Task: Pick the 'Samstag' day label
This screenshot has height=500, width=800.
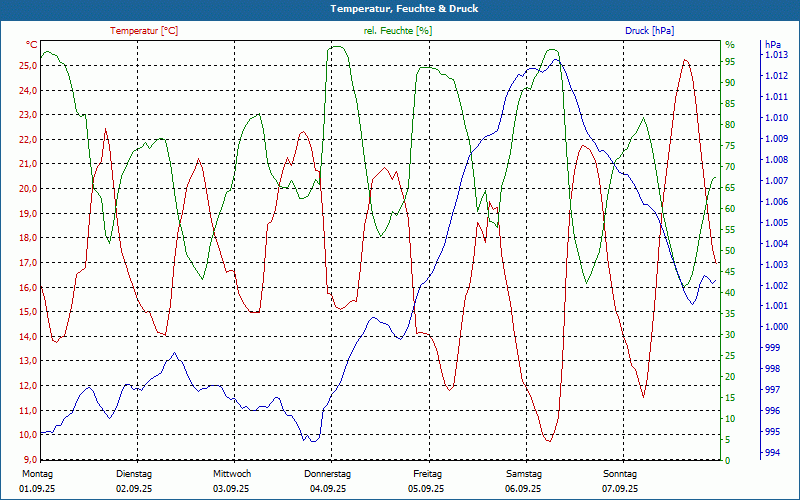Action: point(523,474)
